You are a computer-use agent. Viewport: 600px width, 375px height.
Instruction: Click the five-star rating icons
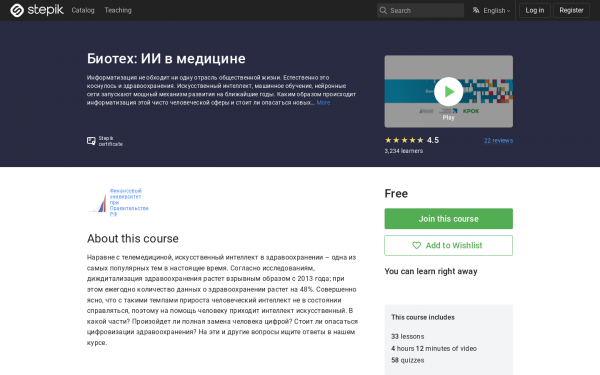(x=404, y=140)
